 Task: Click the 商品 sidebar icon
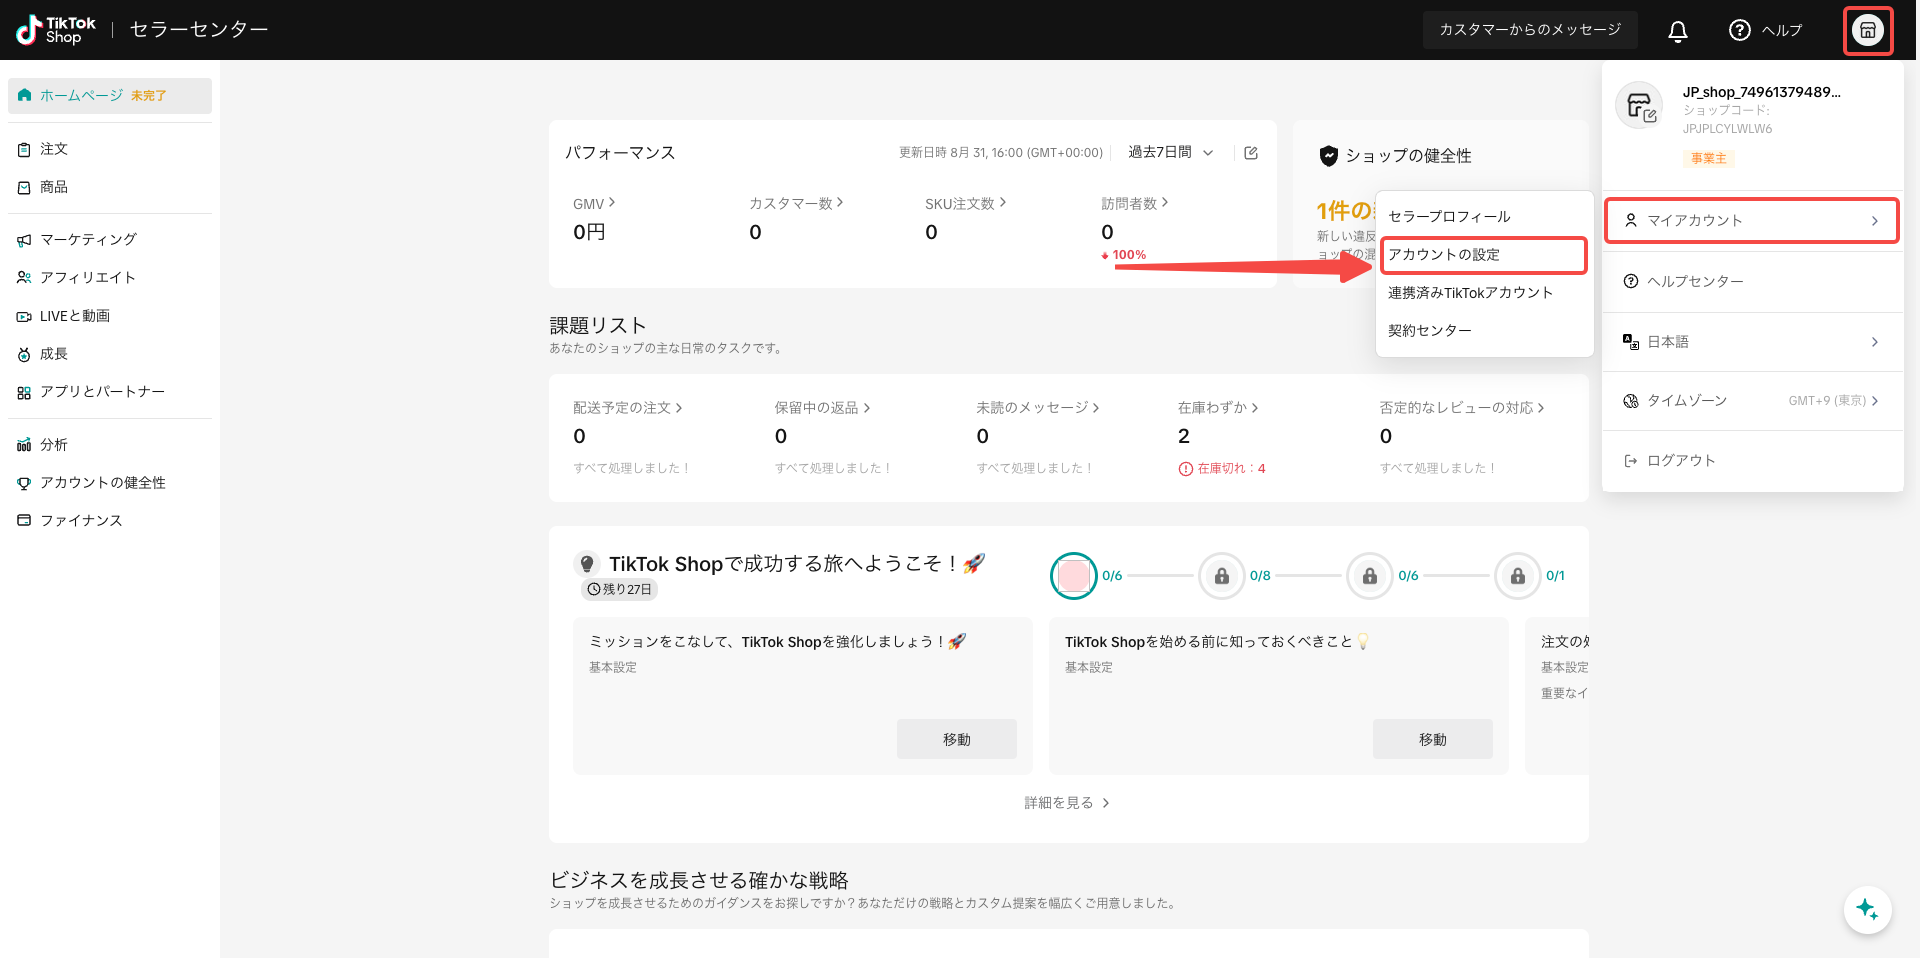tap(24, 187)
